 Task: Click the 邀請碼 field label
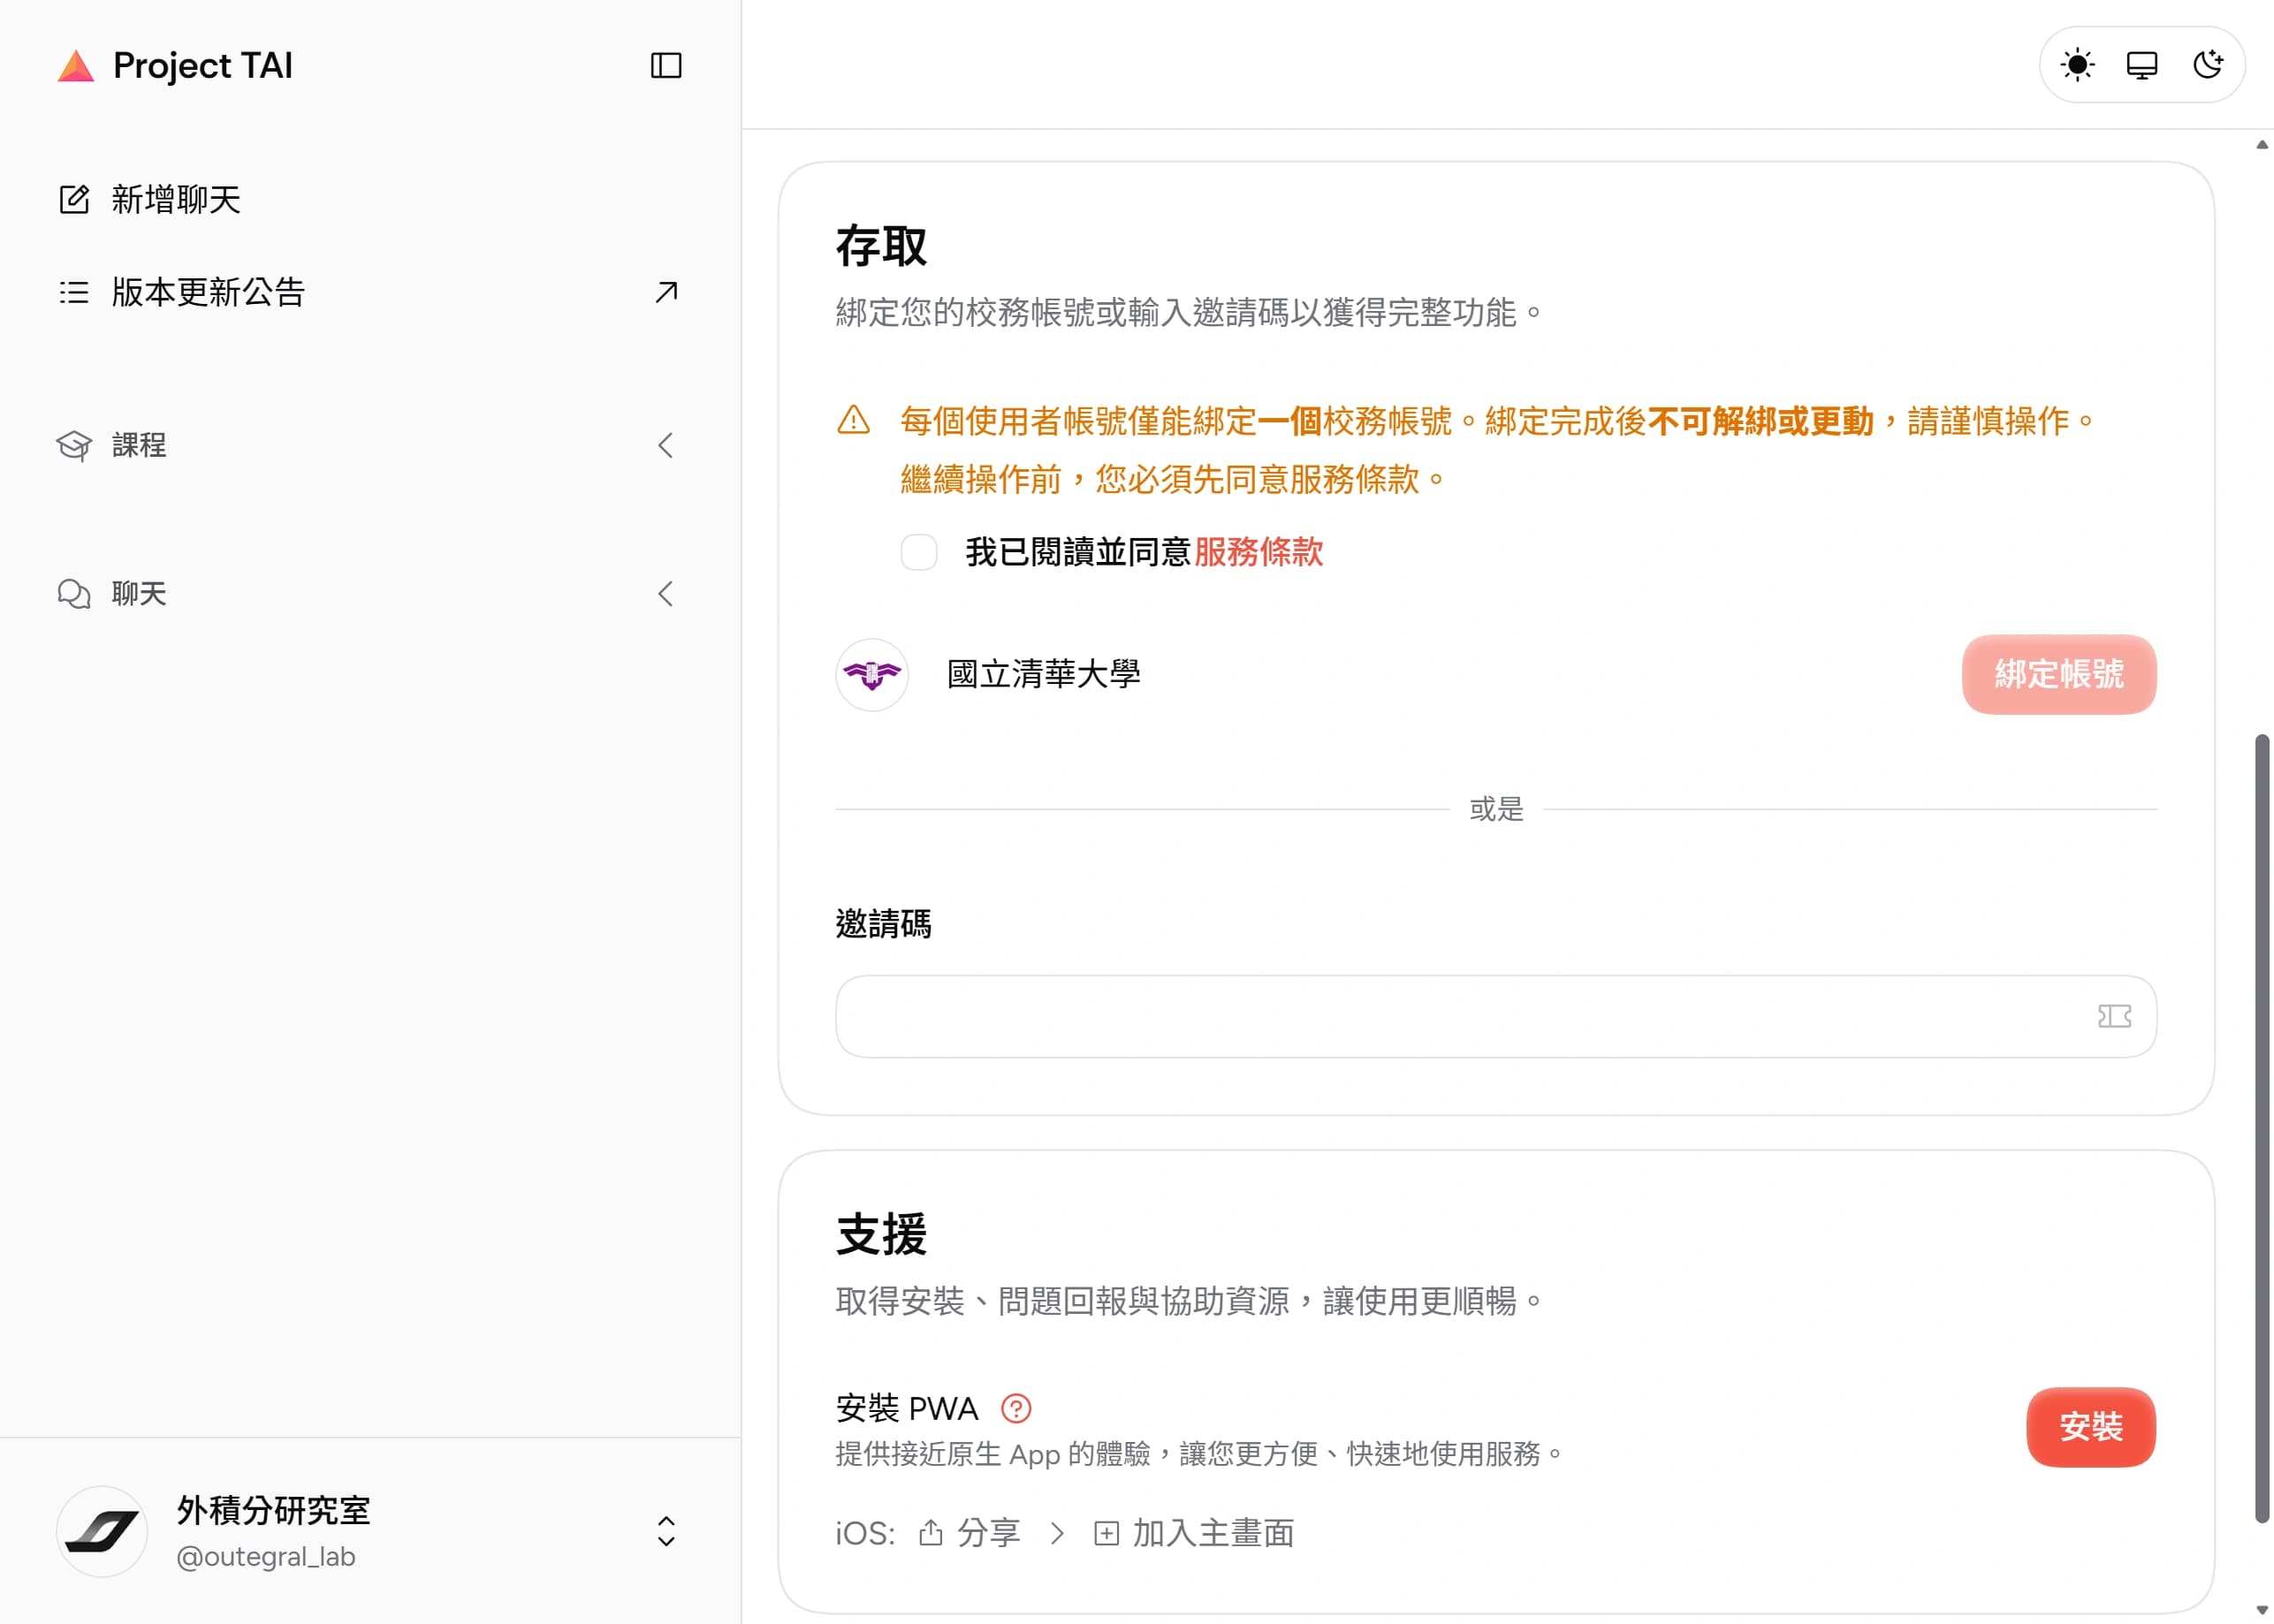click(x=883, y=924)
